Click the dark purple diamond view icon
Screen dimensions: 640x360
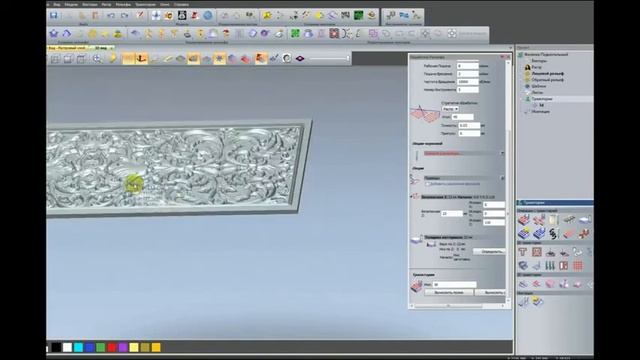[x=300, y=59]
